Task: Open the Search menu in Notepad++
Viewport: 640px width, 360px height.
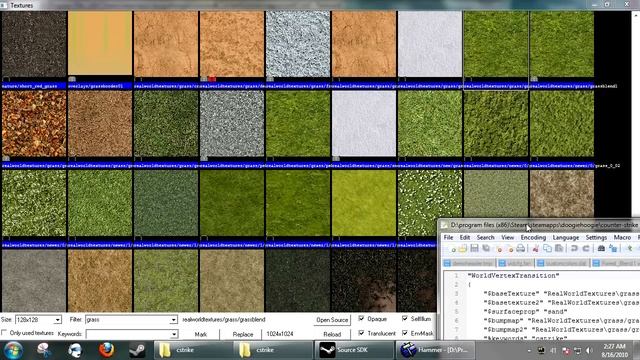Action: point(485,238)
